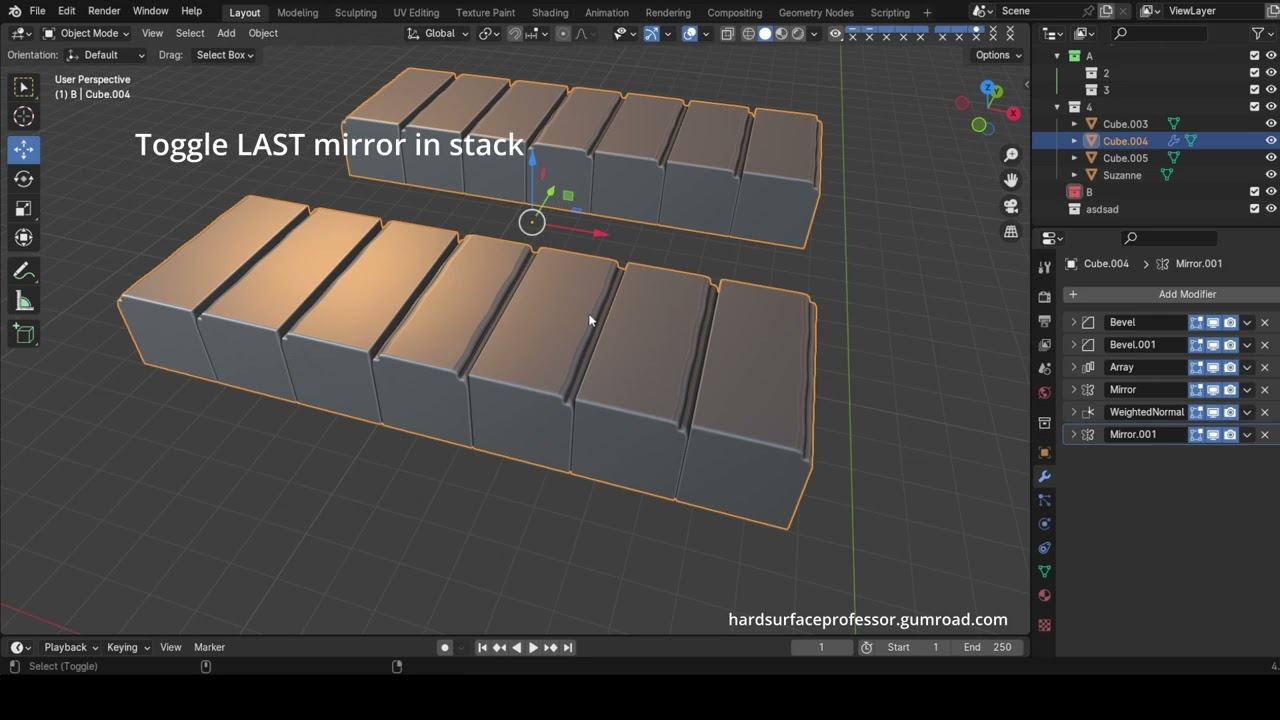Uncheck collection B checkbox
The image size is (1280, 720).
click(1254, 192)
